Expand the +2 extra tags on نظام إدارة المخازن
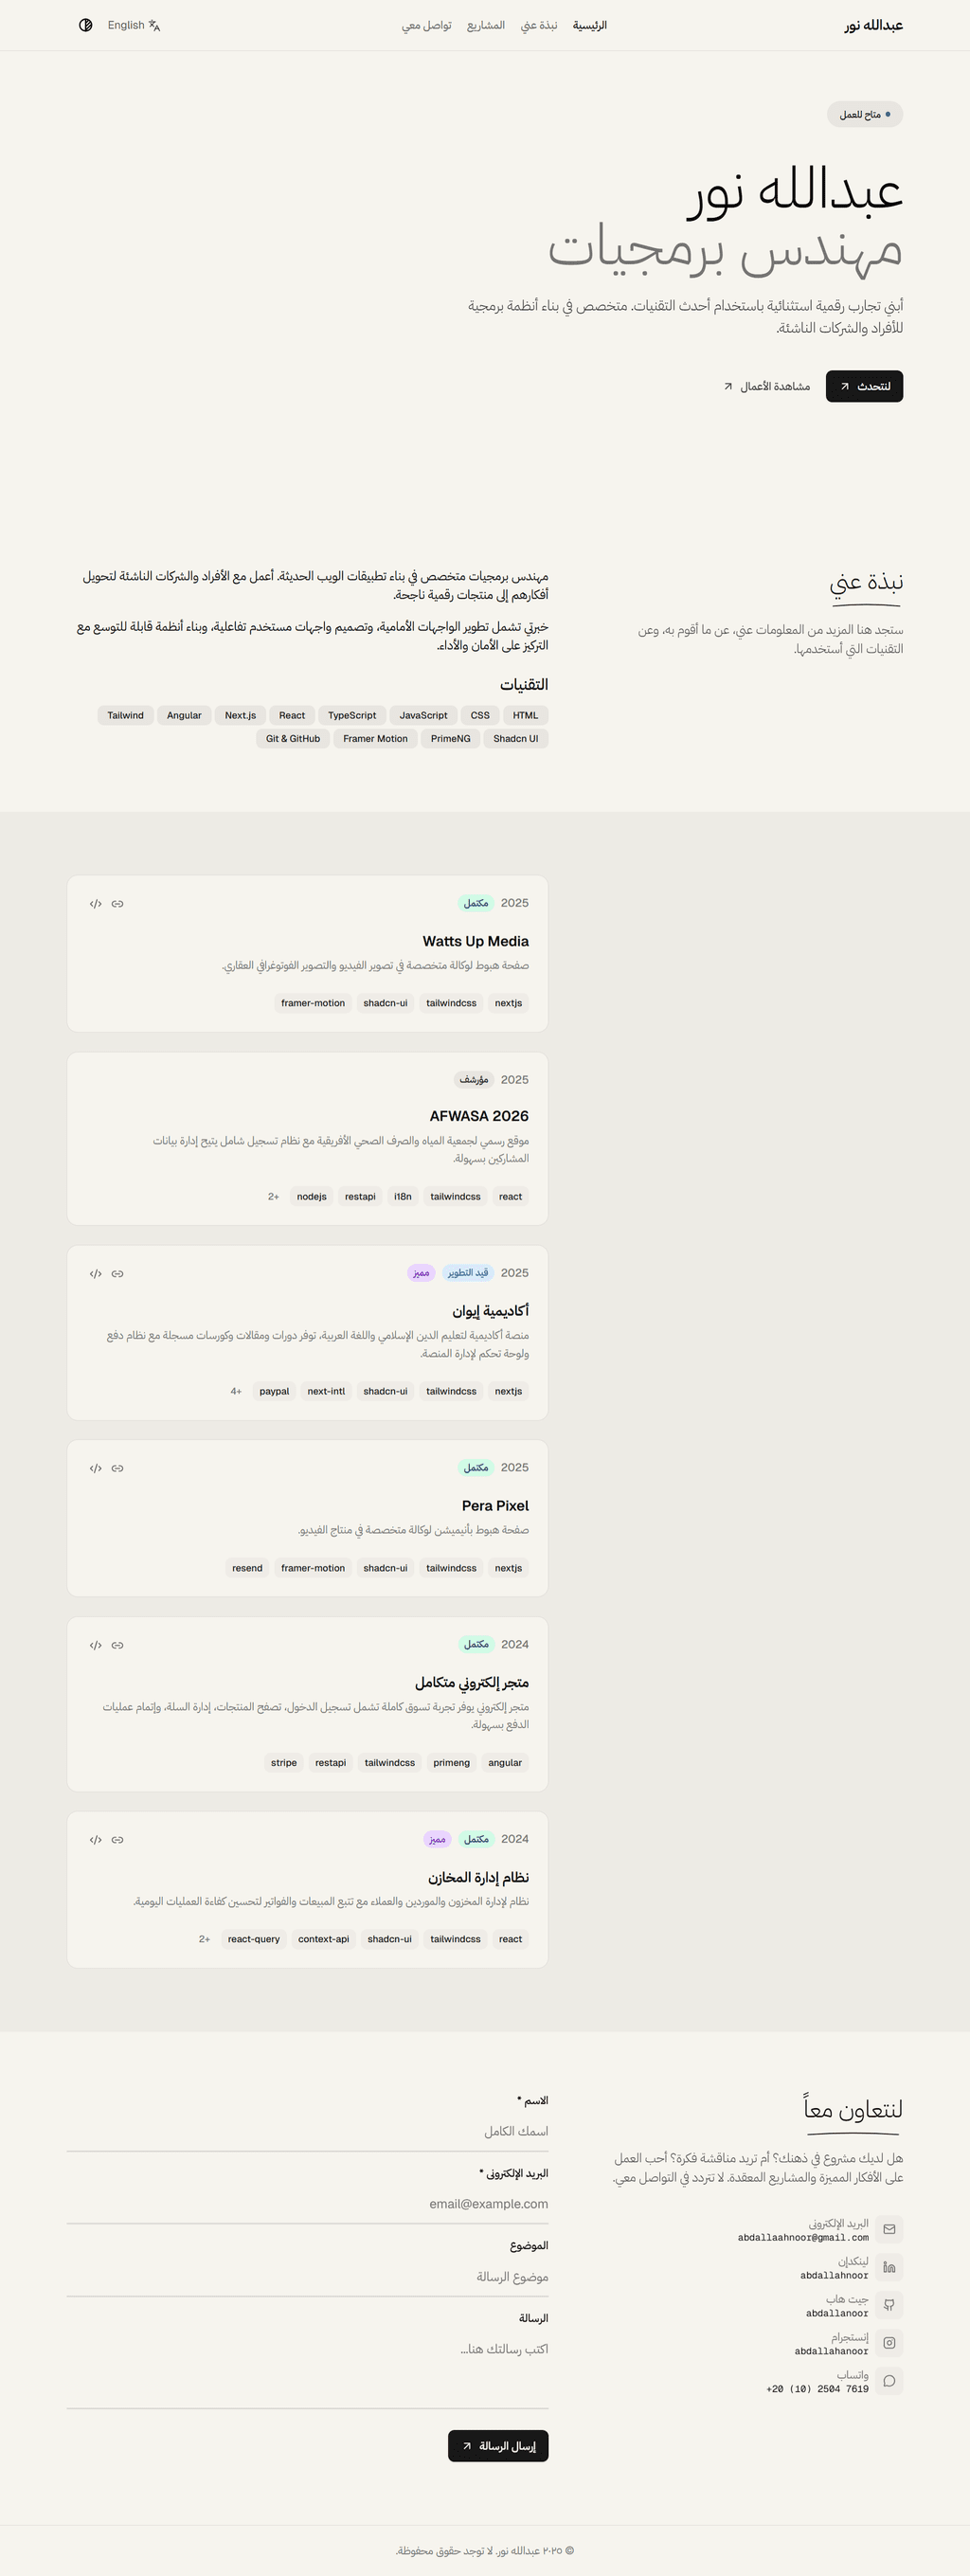Screen dimensions: 970x2576 [x=204, y=1939]
